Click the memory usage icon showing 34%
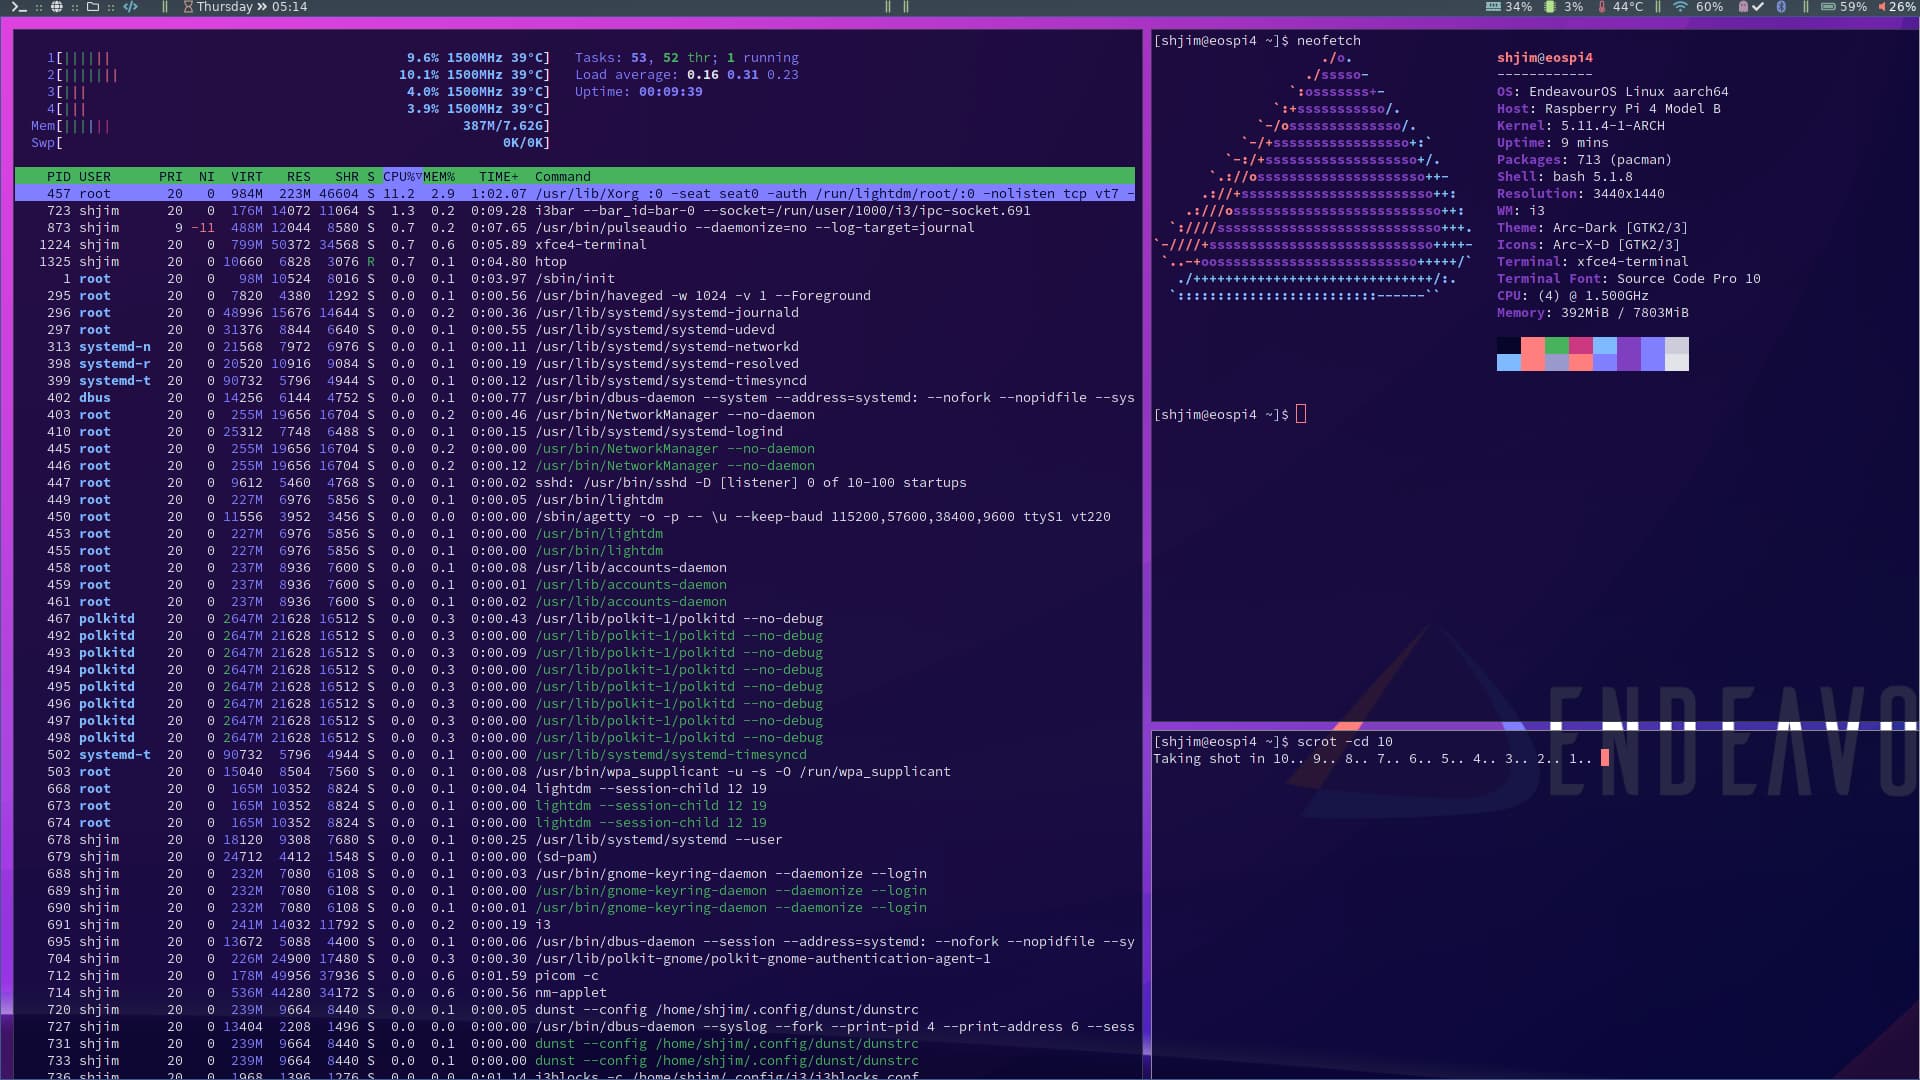 tap(1493, 7)
